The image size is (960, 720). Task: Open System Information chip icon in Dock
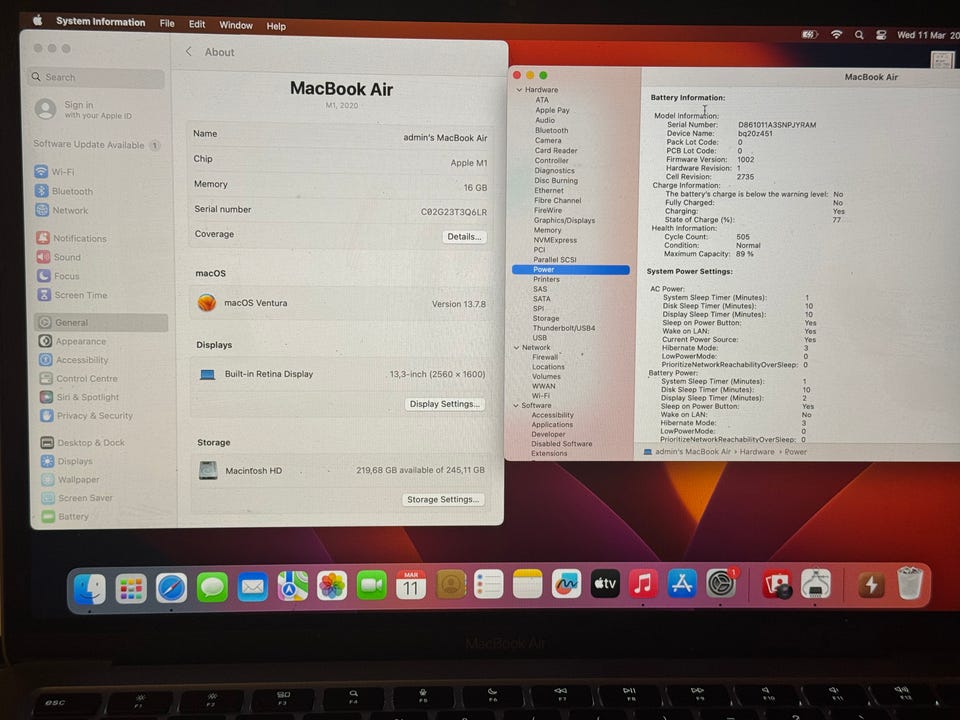(x=816, y=584)
